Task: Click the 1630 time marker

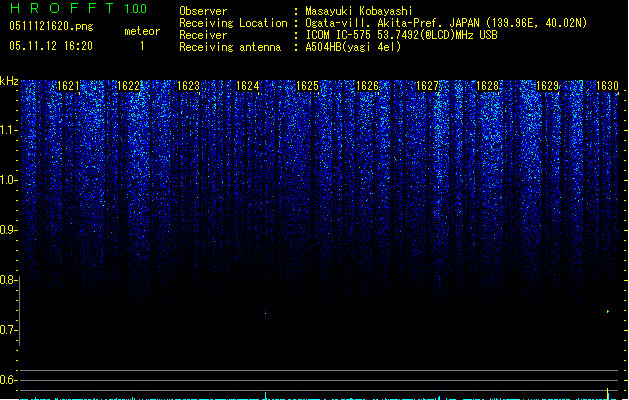Action: 607,85
